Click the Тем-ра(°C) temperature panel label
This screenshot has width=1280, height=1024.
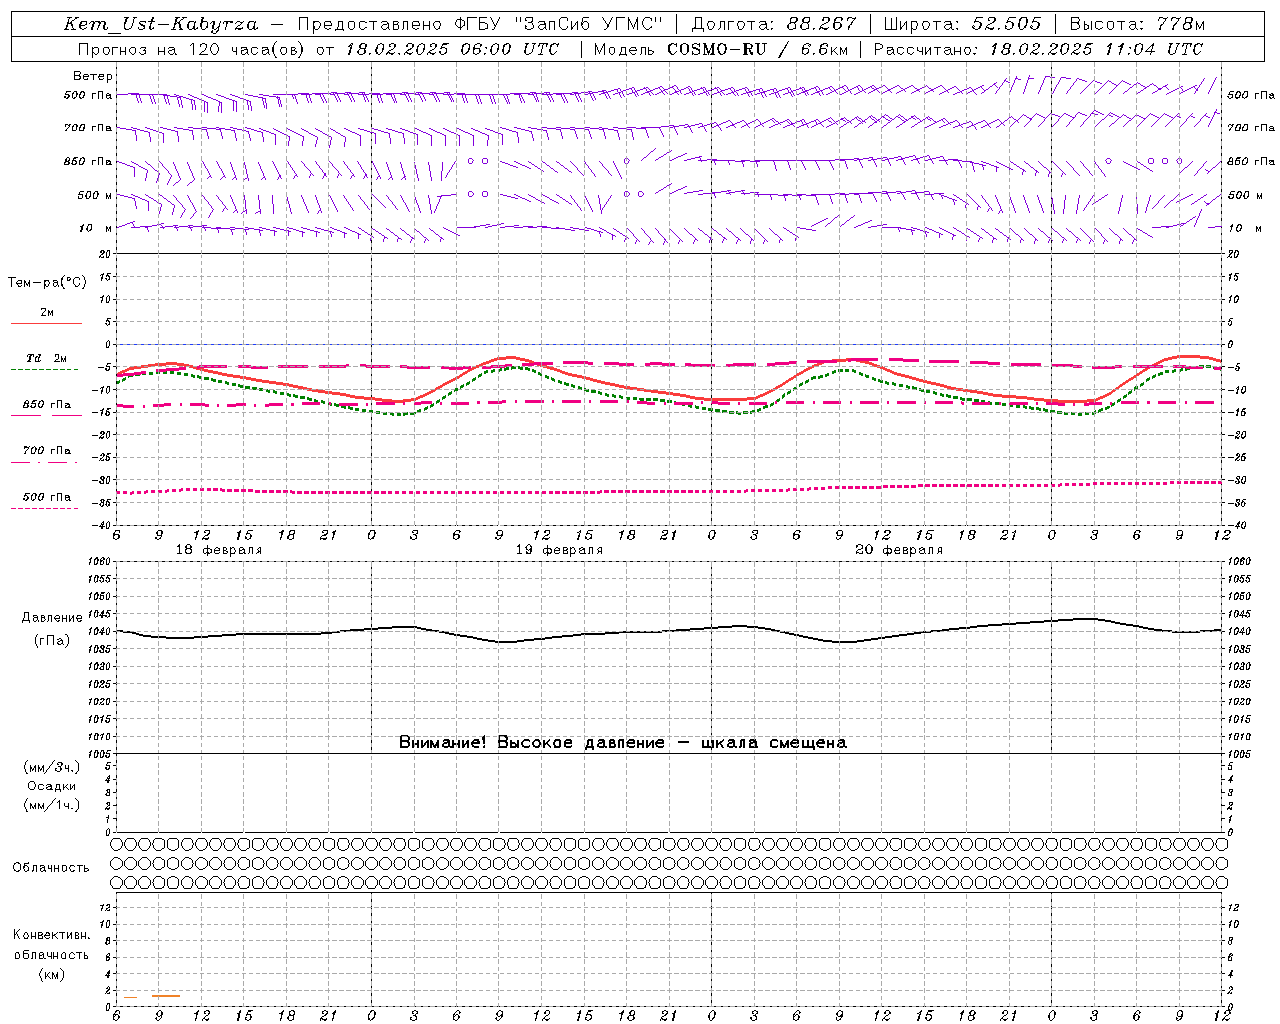coord(47,283)
